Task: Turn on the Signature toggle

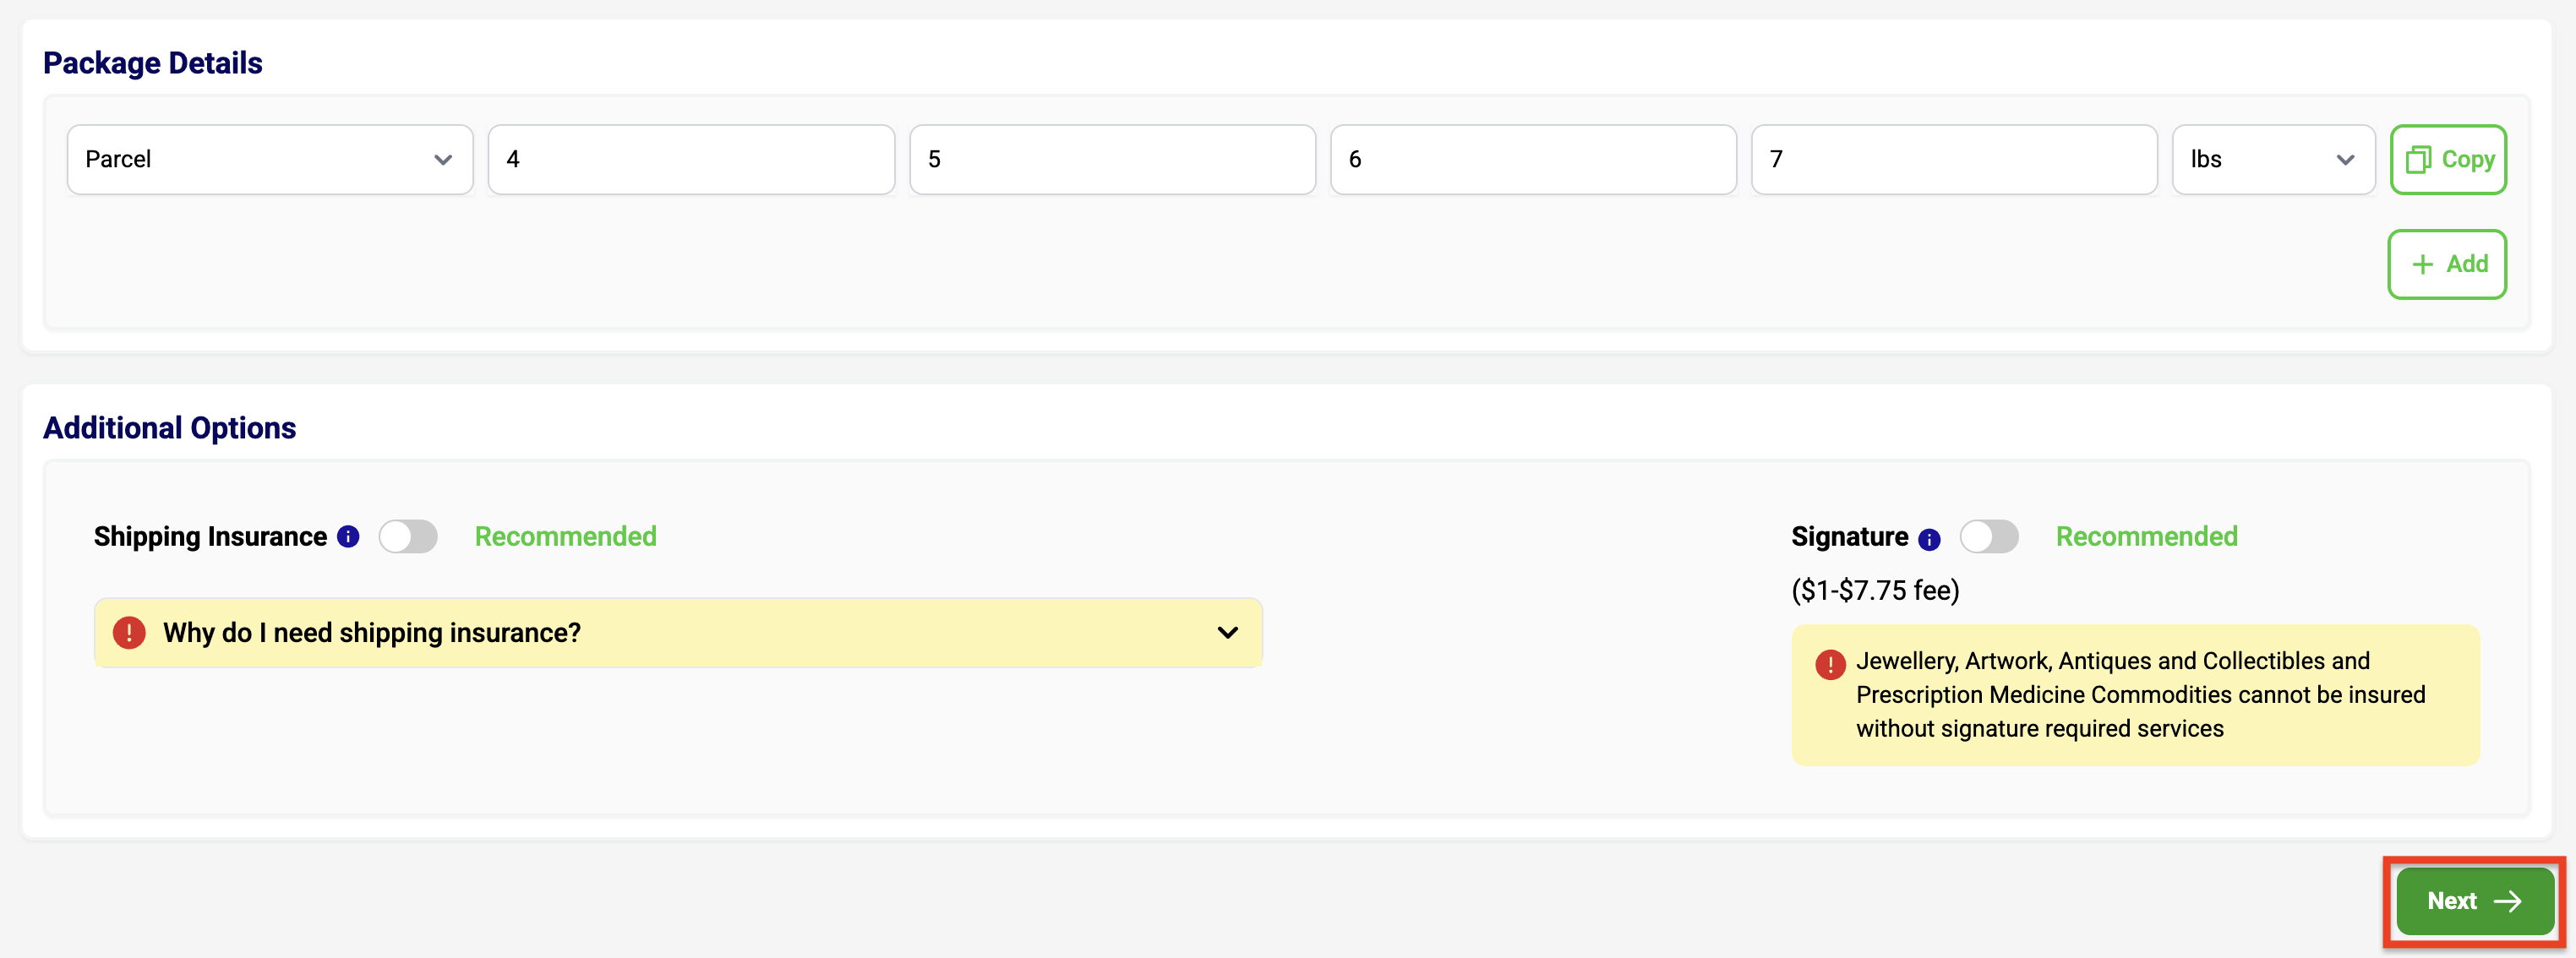Action: (1988, 537)
